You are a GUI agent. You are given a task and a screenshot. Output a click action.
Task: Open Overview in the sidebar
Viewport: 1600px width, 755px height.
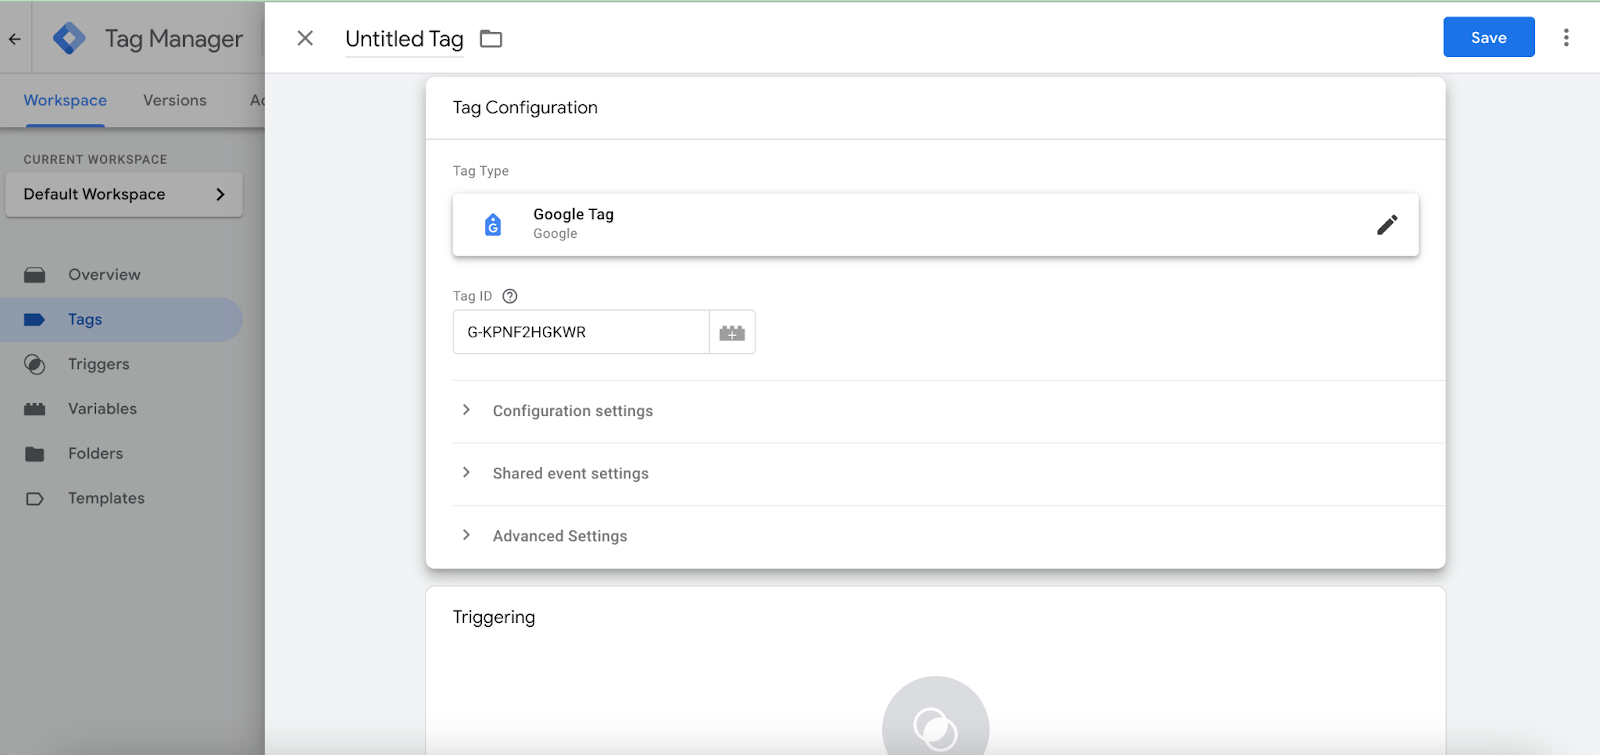point(121,275)
